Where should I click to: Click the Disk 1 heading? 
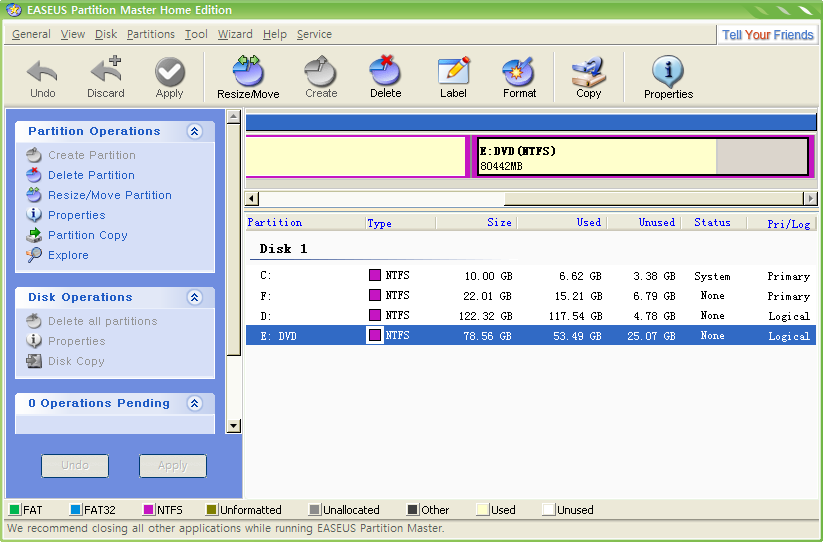coord(283,249)
